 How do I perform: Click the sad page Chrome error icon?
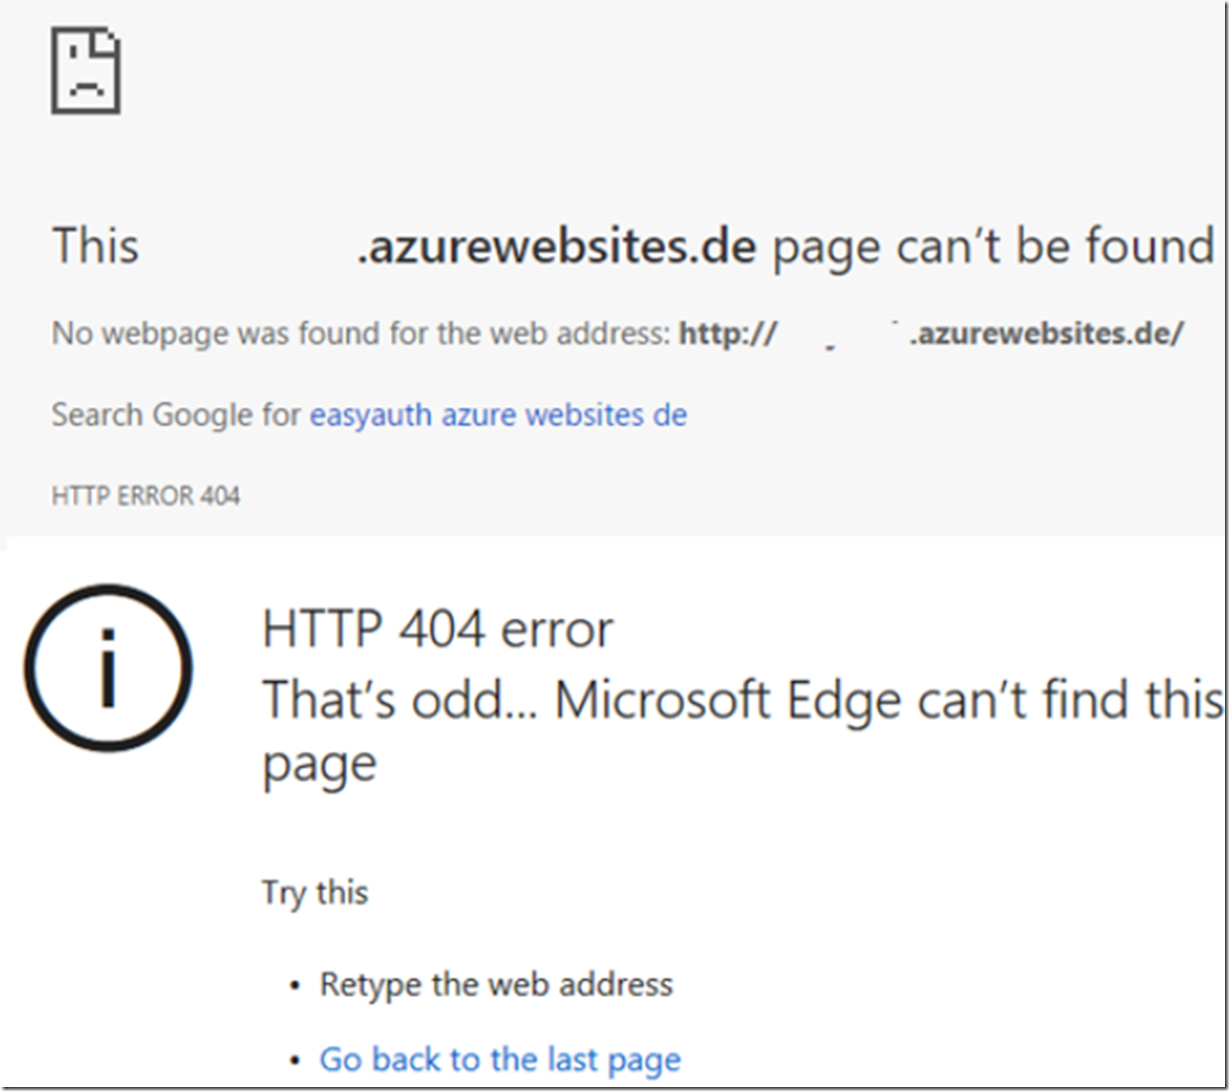(x=86, y=71)
